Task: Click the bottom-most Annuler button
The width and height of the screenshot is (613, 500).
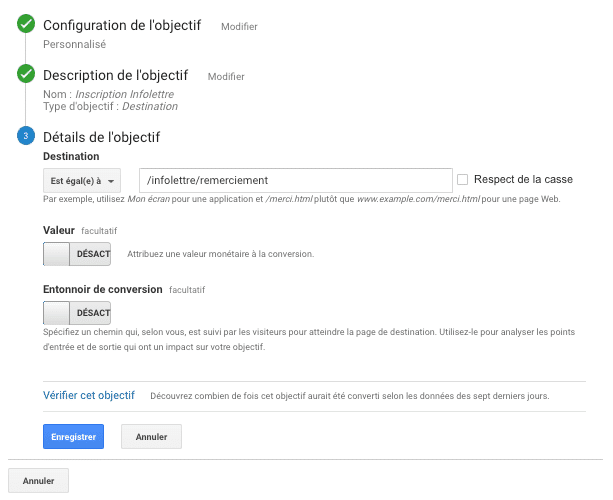Action: [39, 481]
